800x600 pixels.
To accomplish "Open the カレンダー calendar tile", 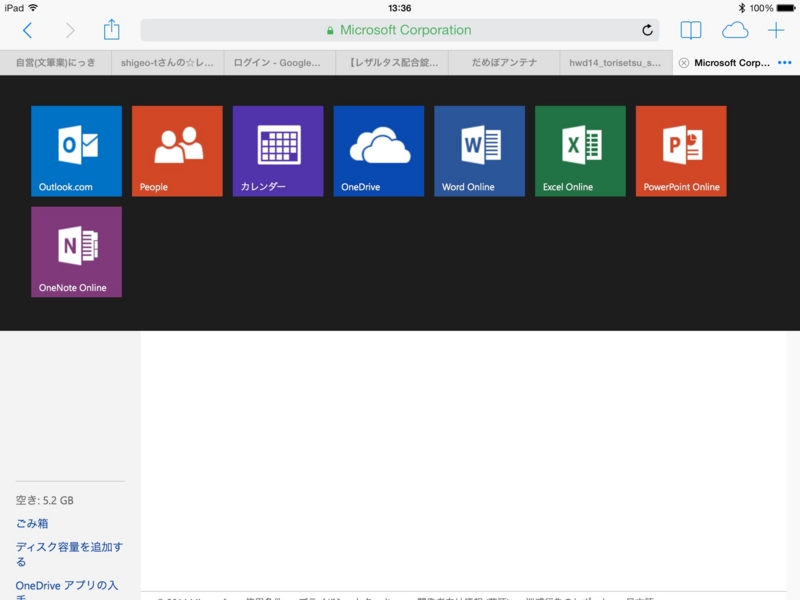I will pos(278,151).
